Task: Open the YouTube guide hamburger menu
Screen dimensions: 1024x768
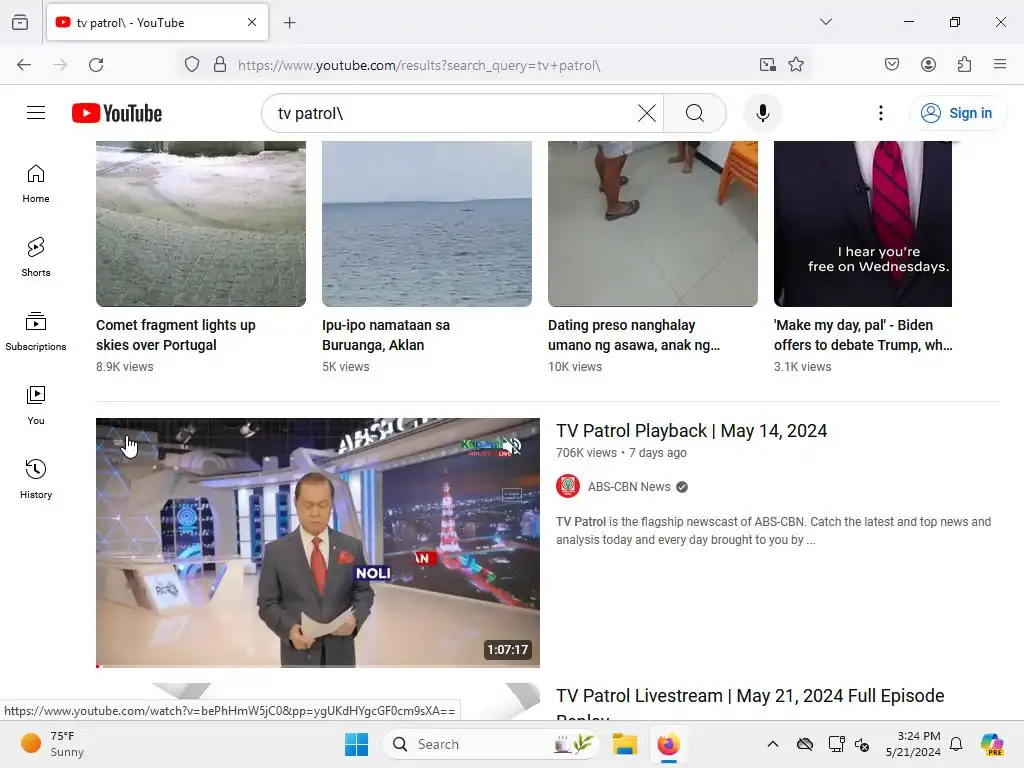Action: tap(36, 113)
